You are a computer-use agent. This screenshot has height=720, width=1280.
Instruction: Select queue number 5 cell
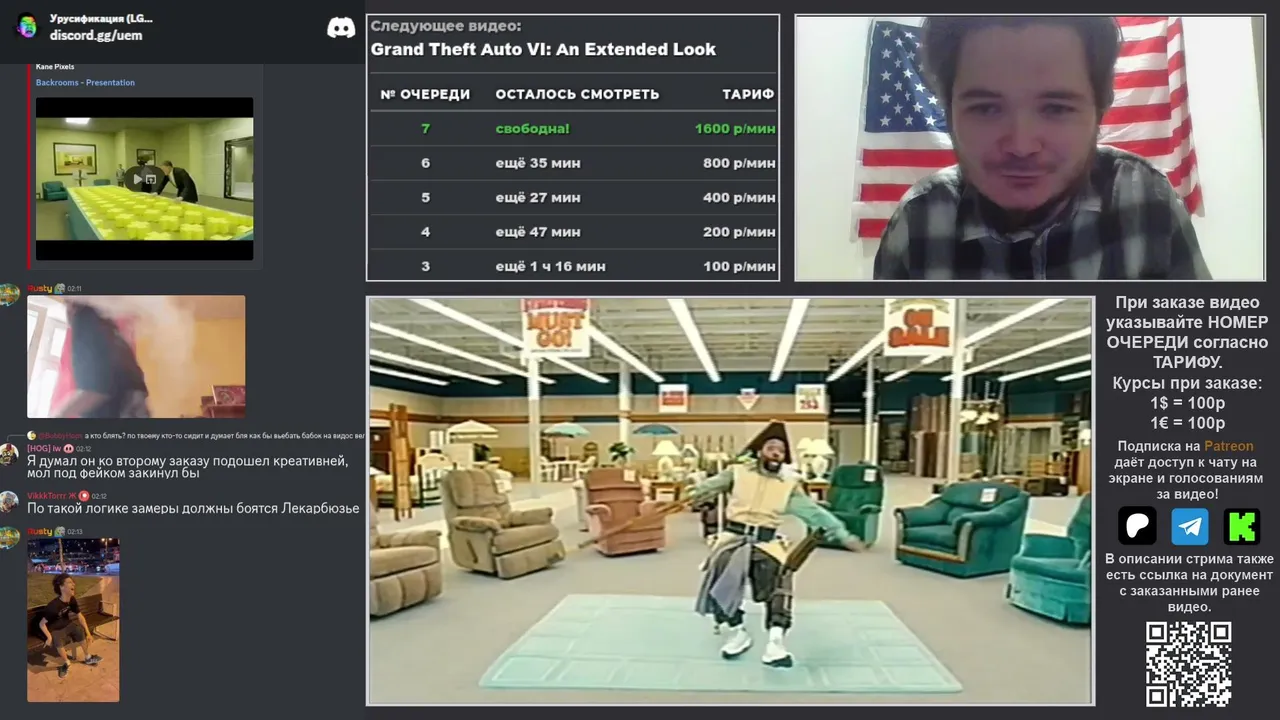coord(426,198)
